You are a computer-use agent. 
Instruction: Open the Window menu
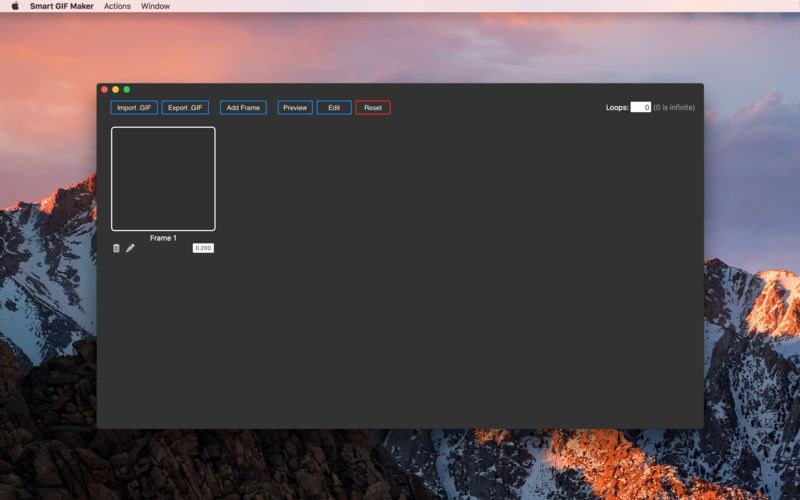point(156,6)
